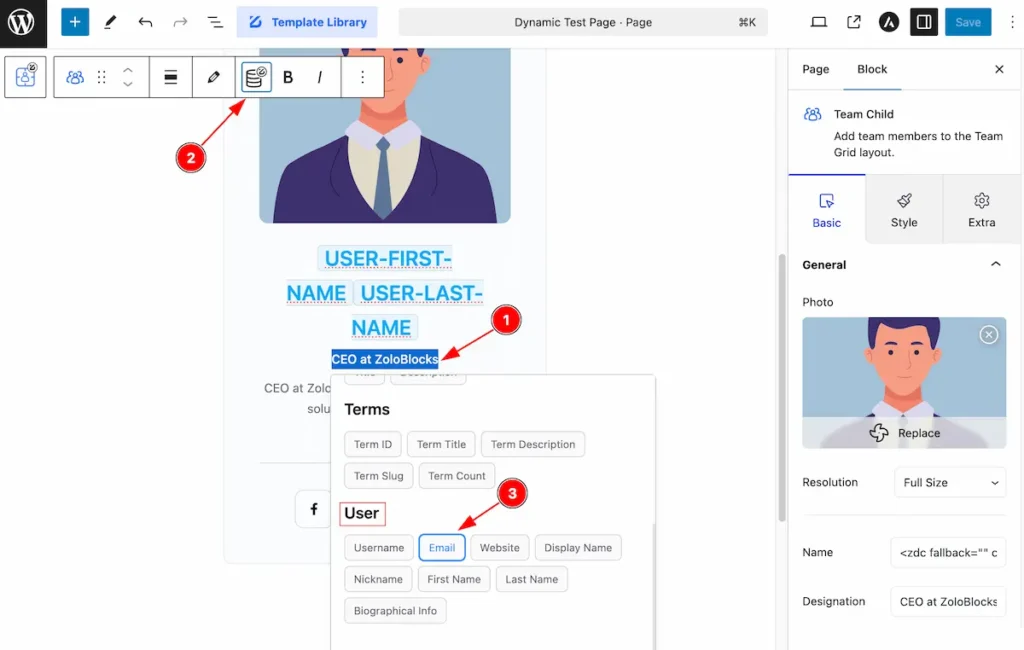Screen dimensions: 1024x650
Task: Open the document overview list icon
Action: click(215, 22)
